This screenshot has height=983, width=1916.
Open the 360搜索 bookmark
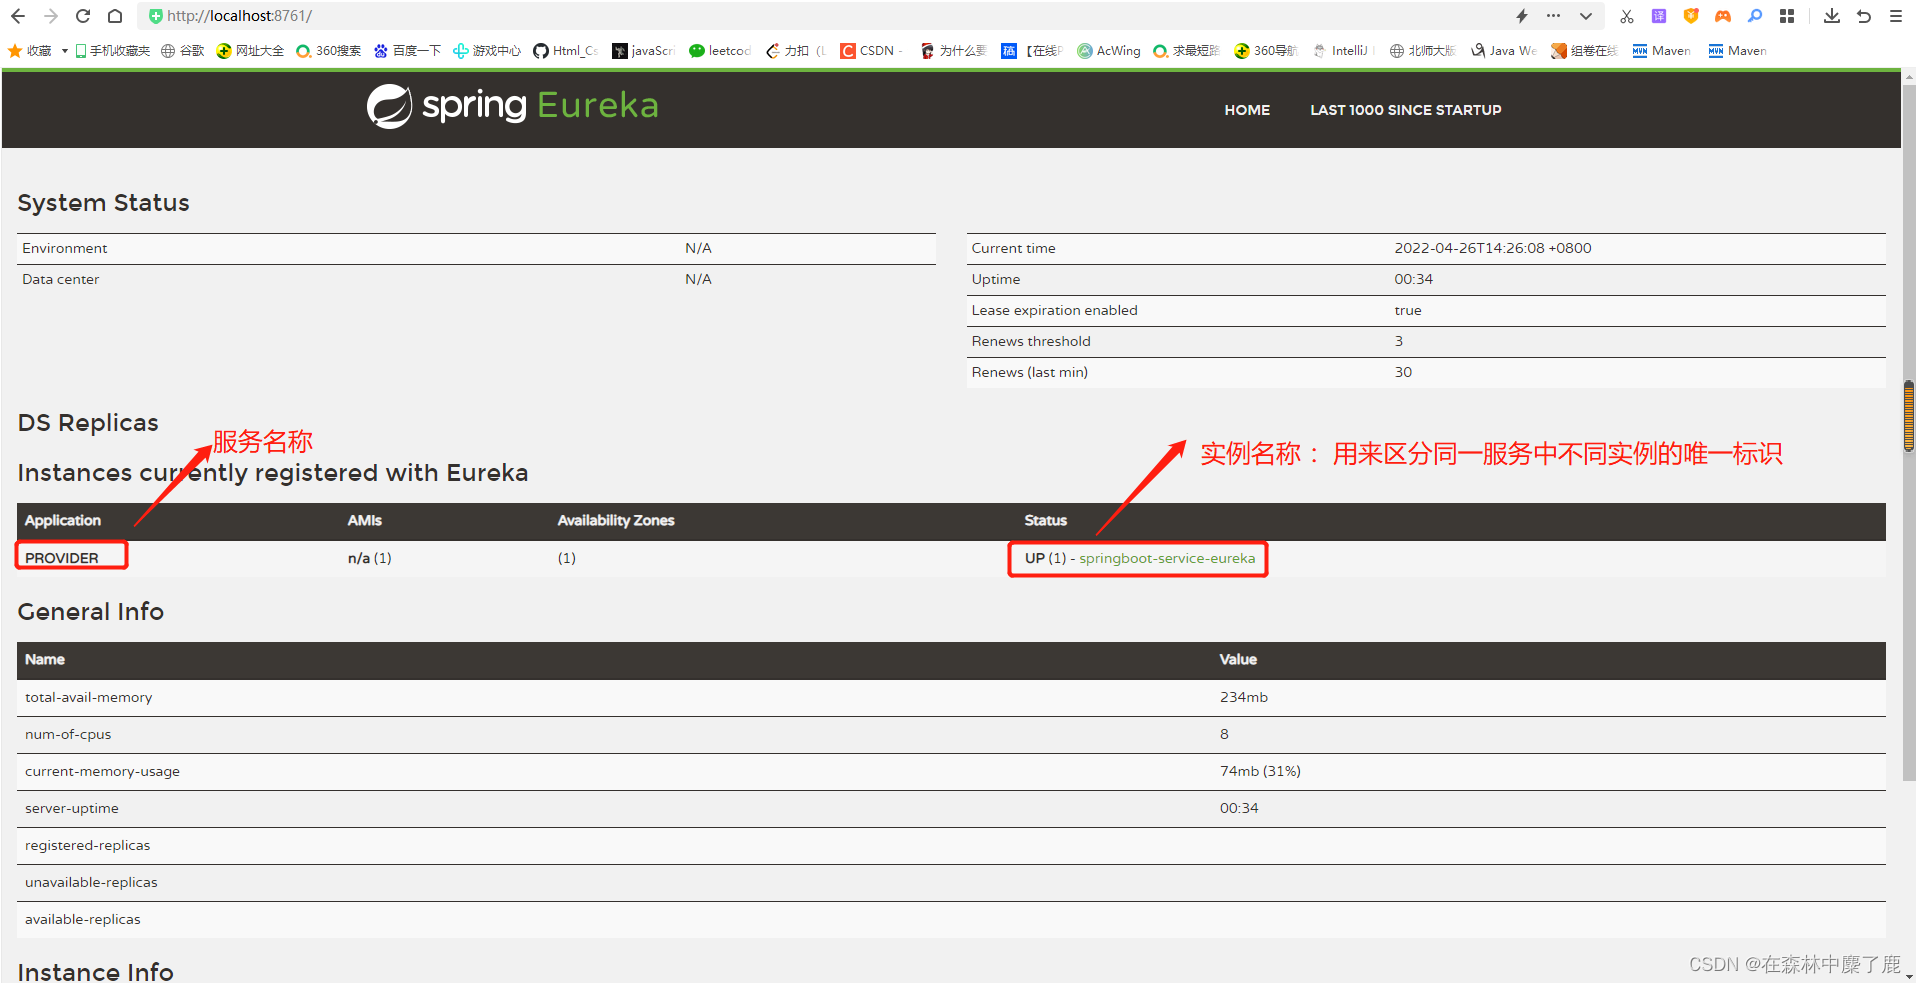click(329, 51)
